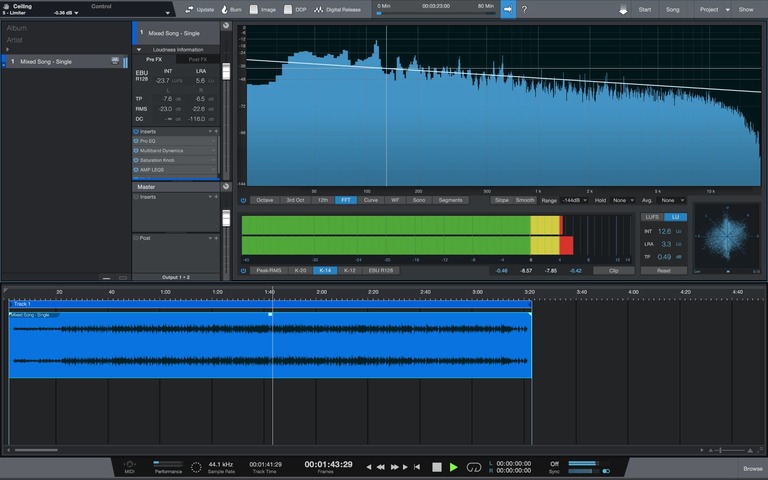
Task: Burn the project to disc
Action: [x=231, y=9]
